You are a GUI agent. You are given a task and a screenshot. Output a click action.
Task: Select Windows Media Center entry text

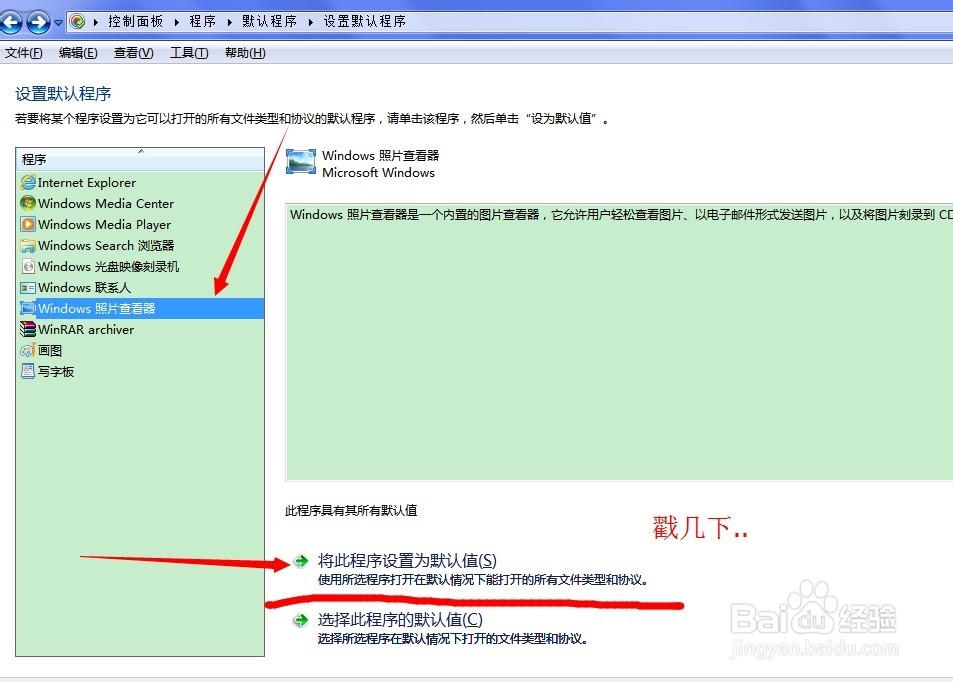(x=106, y=204)
